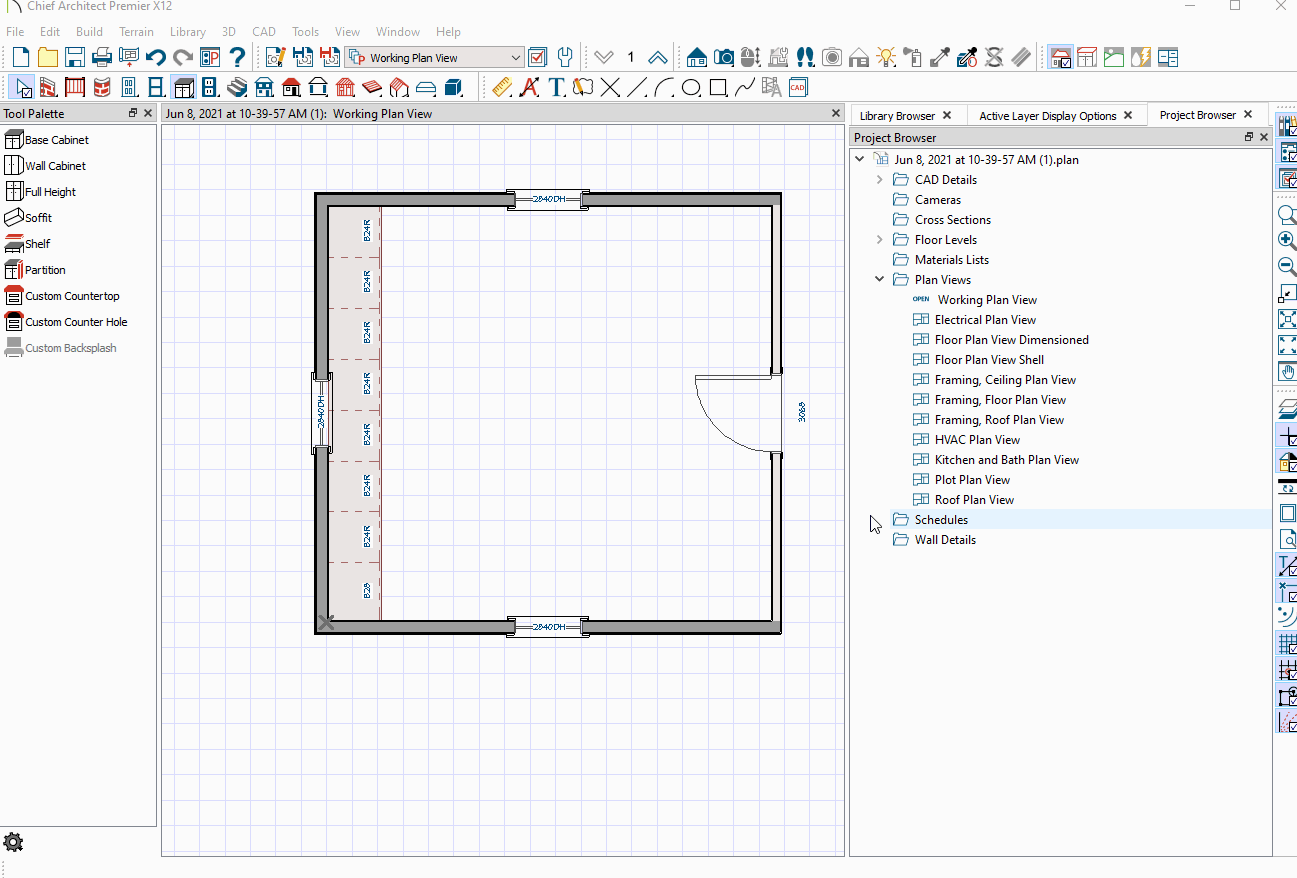Select the Circle drawing tool
Viewport: 1297px width, 878px height.
pyautogui.click(x=691, y=88)
